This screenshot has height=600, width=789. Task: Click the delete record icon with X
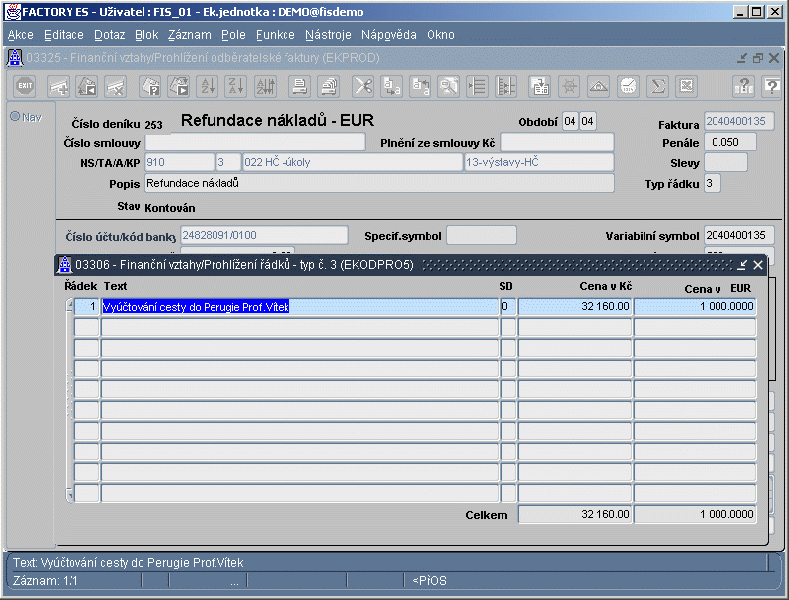(115, 86)
